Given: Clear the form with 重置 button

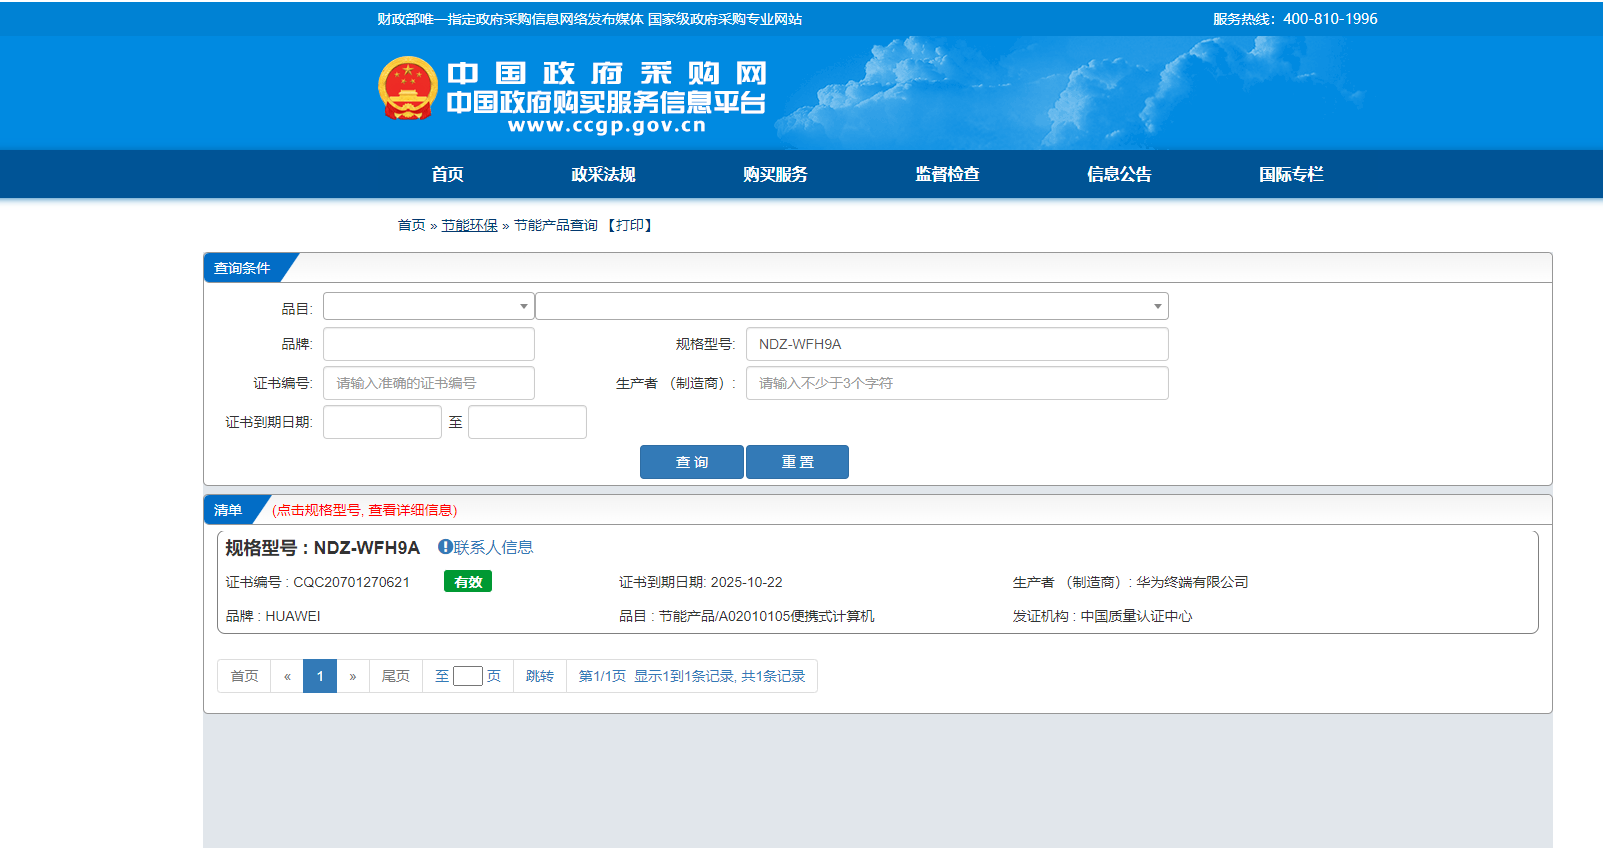Looking at the screenshot, I should coord(798,462).
